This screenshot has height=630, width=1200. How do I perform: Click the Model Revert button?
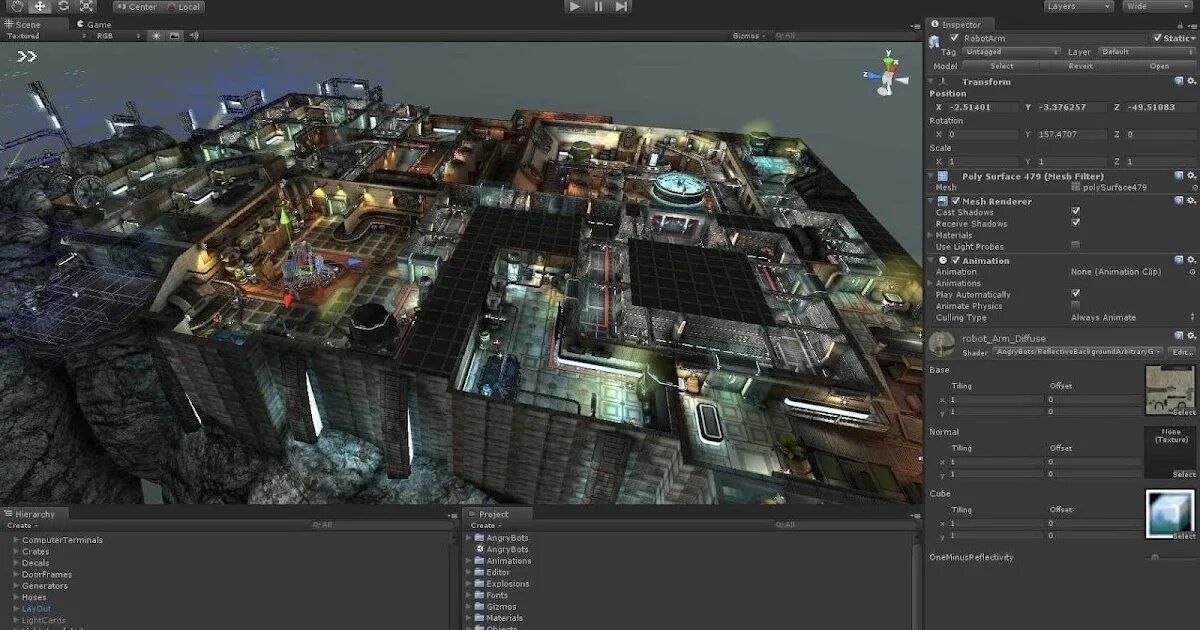click(1080, 66)
